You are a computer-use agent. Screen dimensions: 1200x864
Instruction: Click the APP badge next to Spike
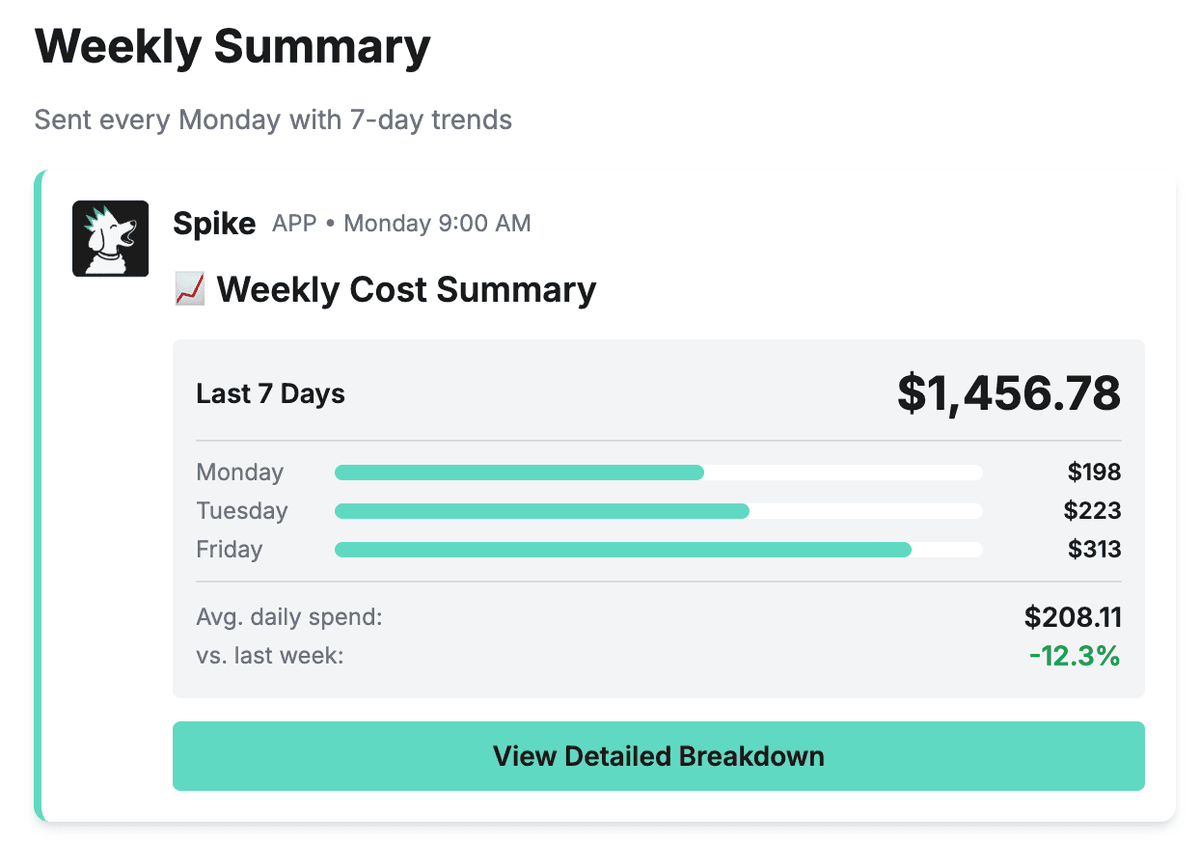294,224
